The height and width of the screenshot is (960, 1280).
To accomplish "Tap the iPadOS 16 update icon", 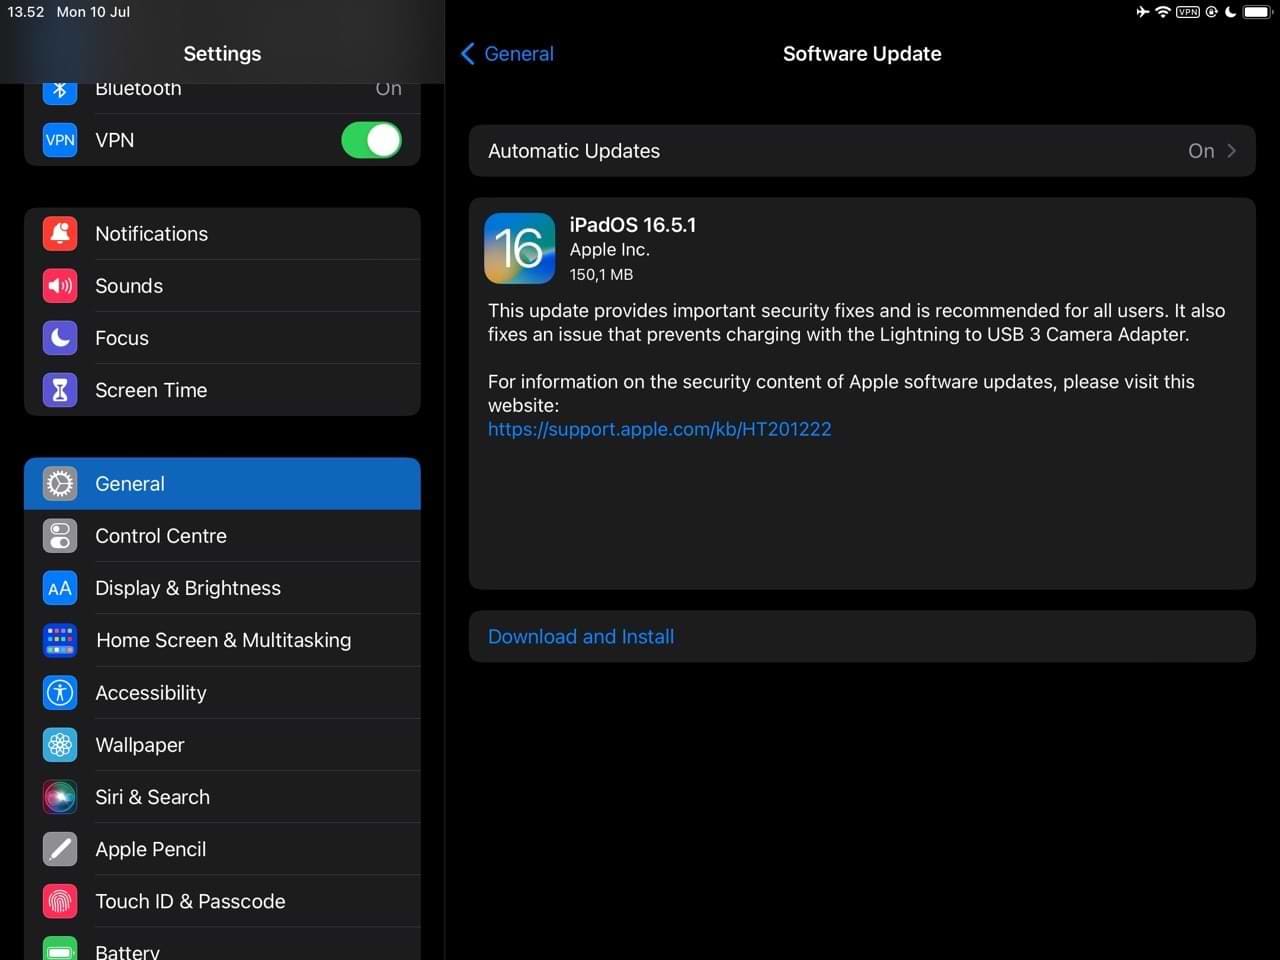I will coord(520,248).
